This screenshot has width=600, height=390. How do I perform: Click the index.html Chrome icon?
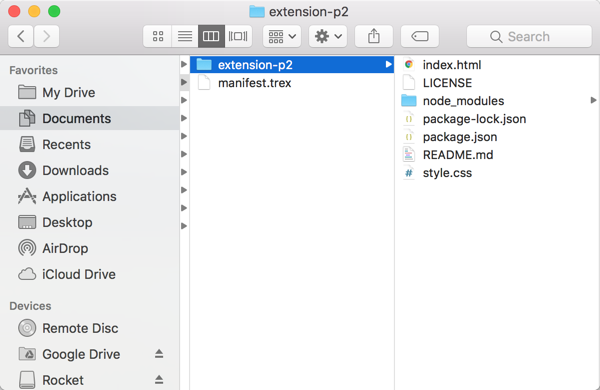coord(409,64)
